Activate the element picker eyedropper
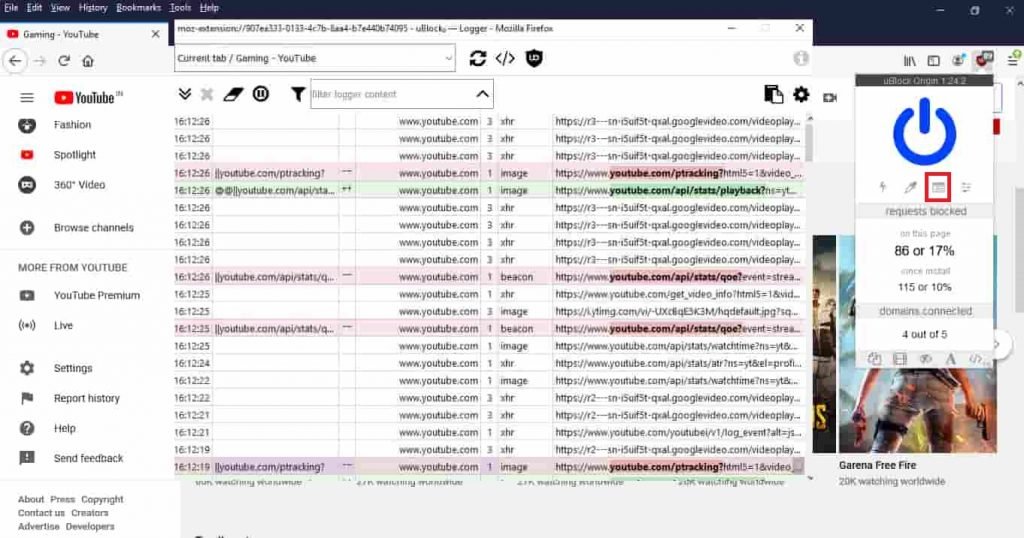The width and height of the screenshot is (1024, 538). [910, 187]
